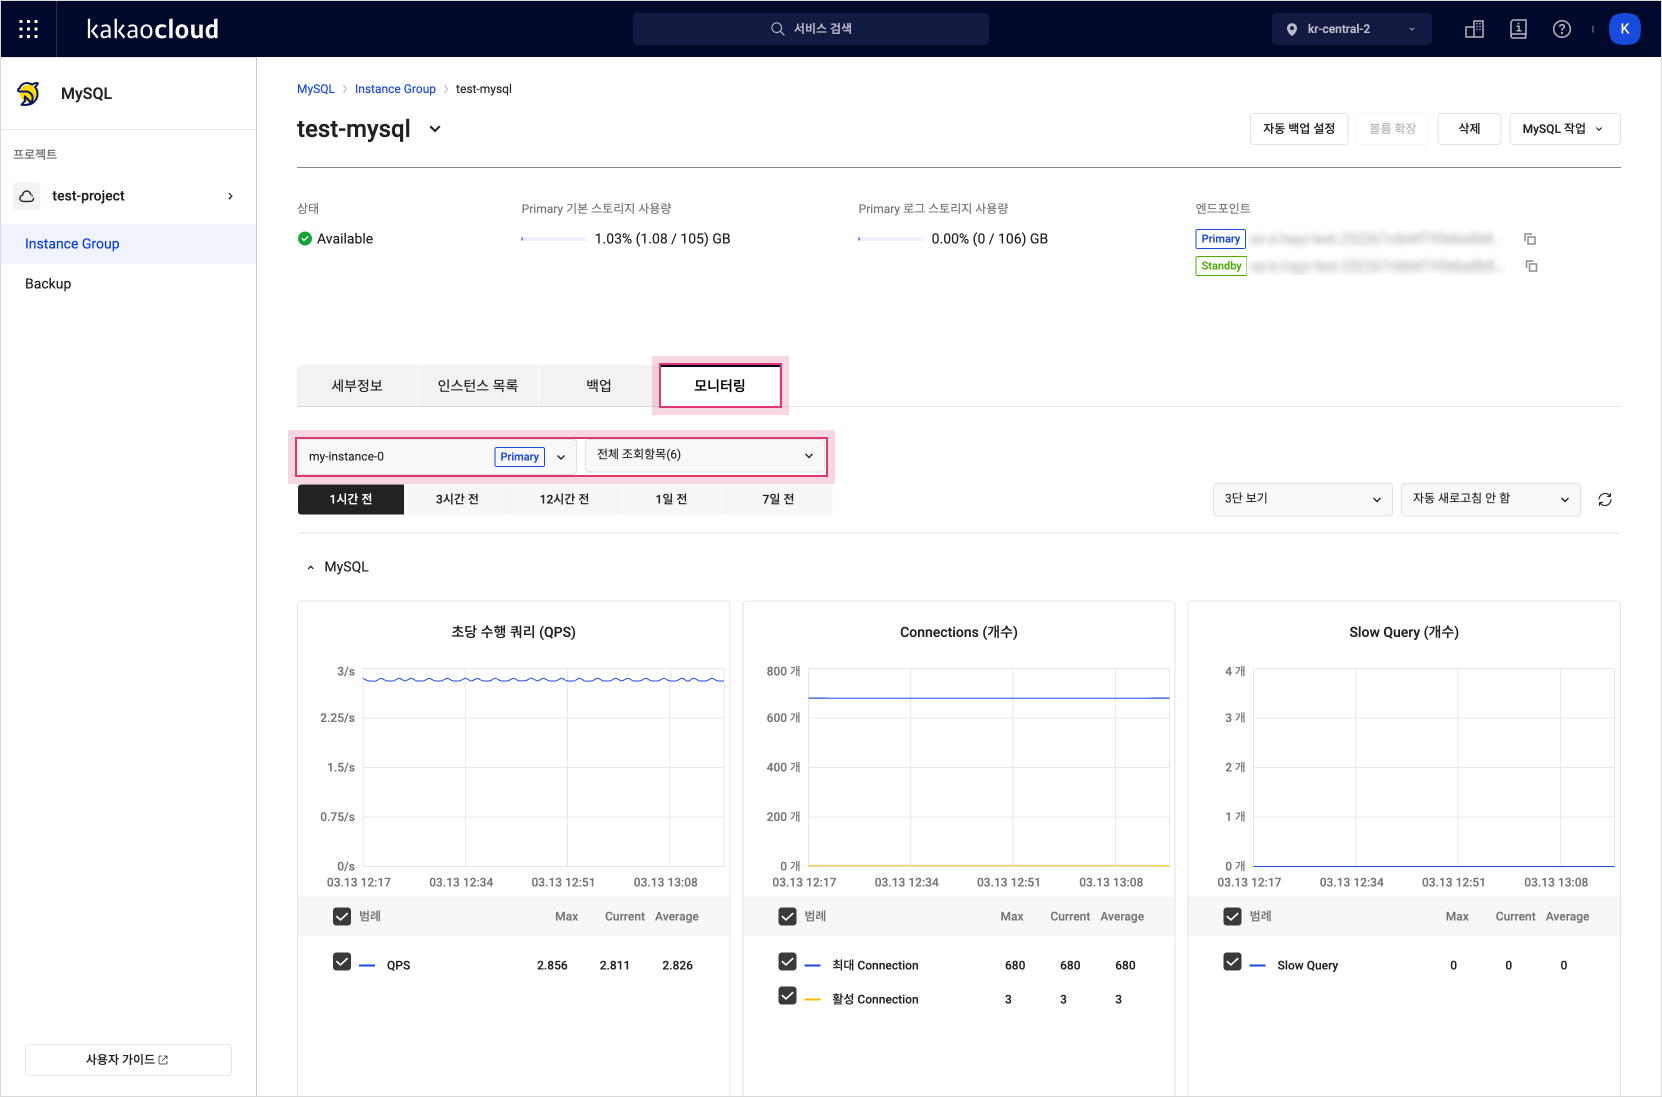Open the organization building icon
Image resolution: width=1662 pixels, height=1097 pixels.
(x=1474, y=29)
